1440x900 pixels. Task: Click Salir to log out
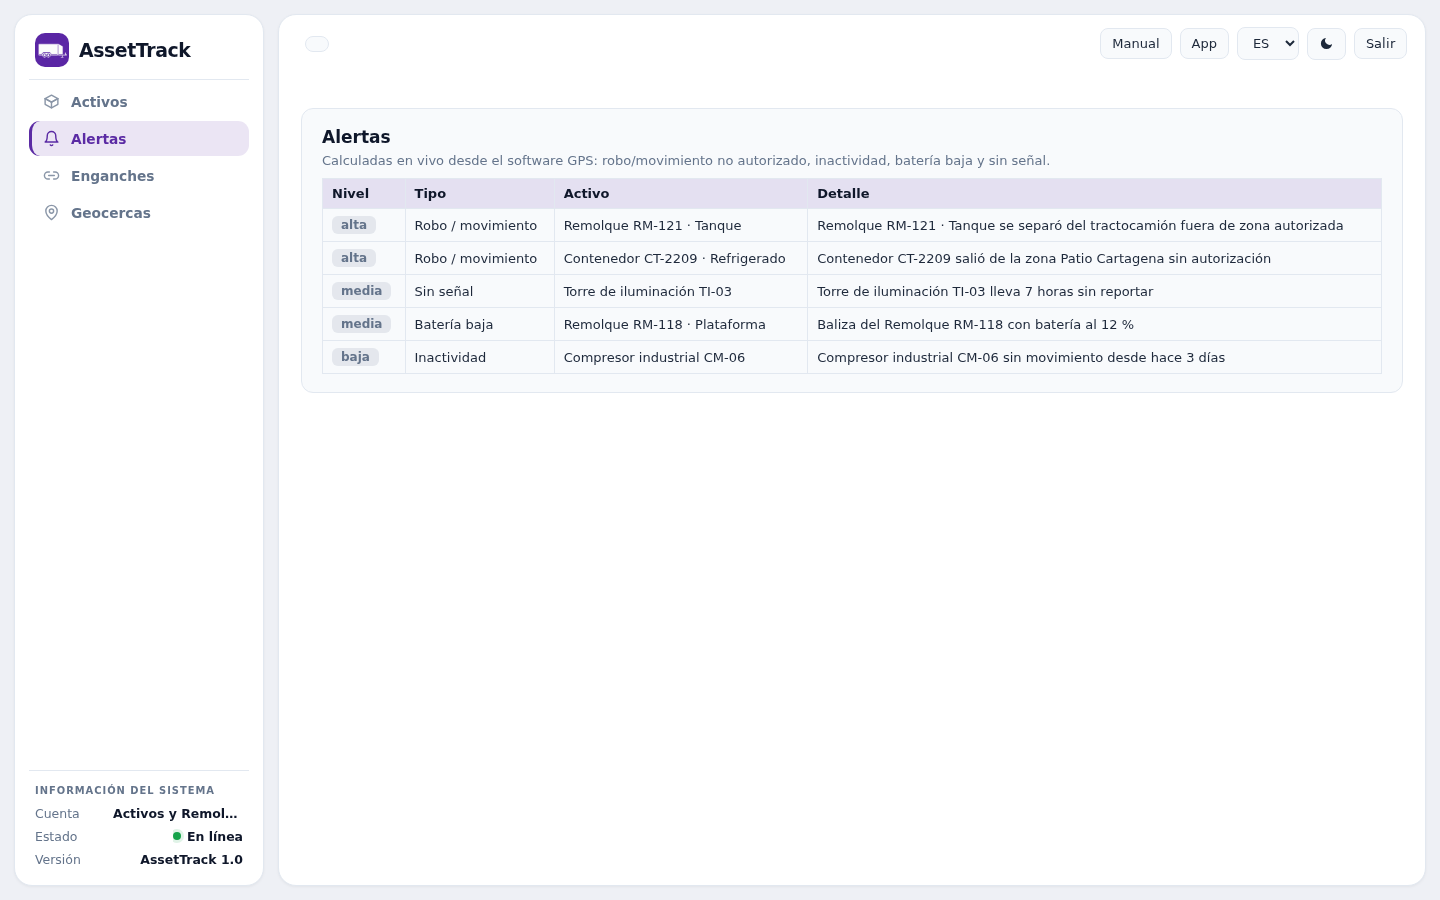1380,44
